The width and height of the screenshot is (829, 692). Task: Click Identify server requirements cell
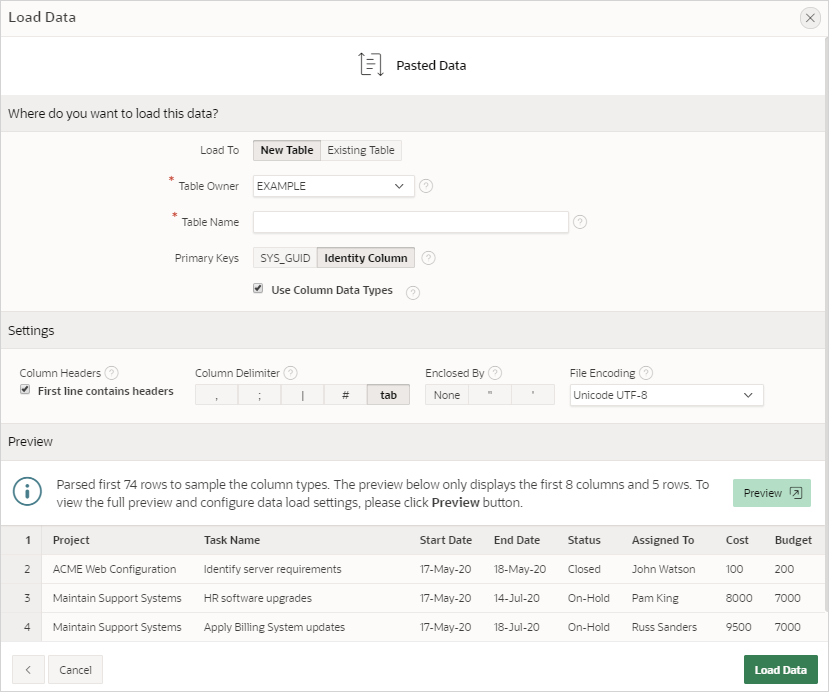click(x=272, y=569)
